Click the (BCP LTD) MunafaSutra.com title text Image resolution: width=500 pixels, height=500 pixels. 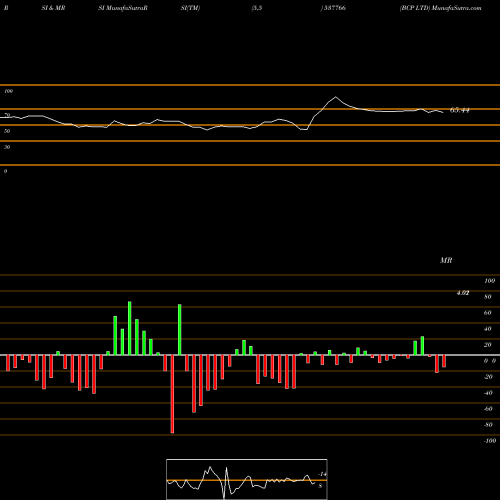[440, 8]
